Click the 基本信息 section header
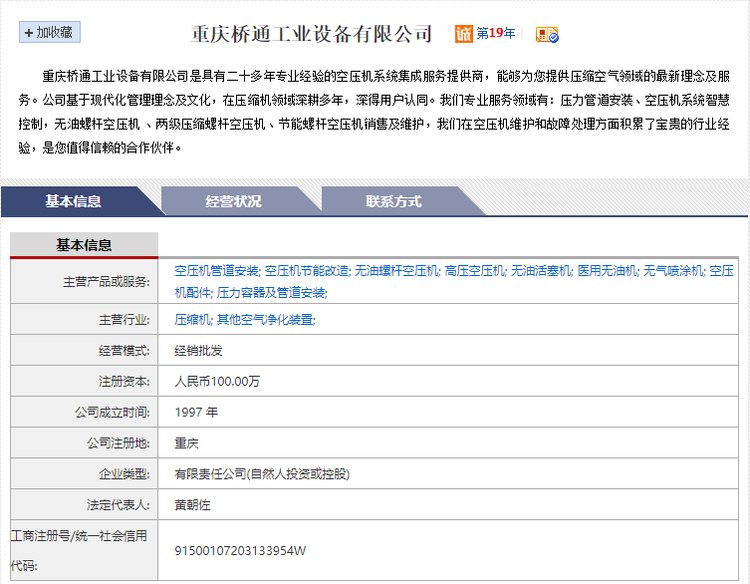The height and width of the screenshot is (584, 750). 84,245
